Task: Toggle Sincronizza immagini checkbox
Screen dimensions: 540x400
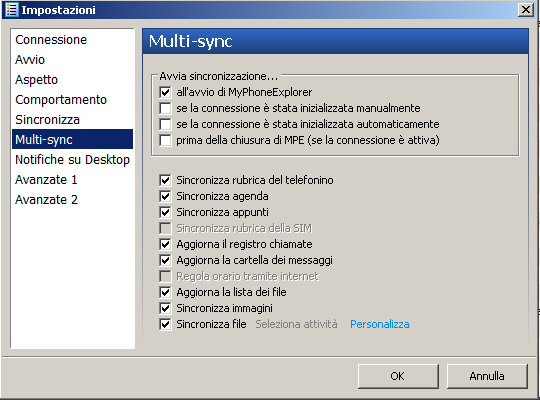Action: [165, 308]
